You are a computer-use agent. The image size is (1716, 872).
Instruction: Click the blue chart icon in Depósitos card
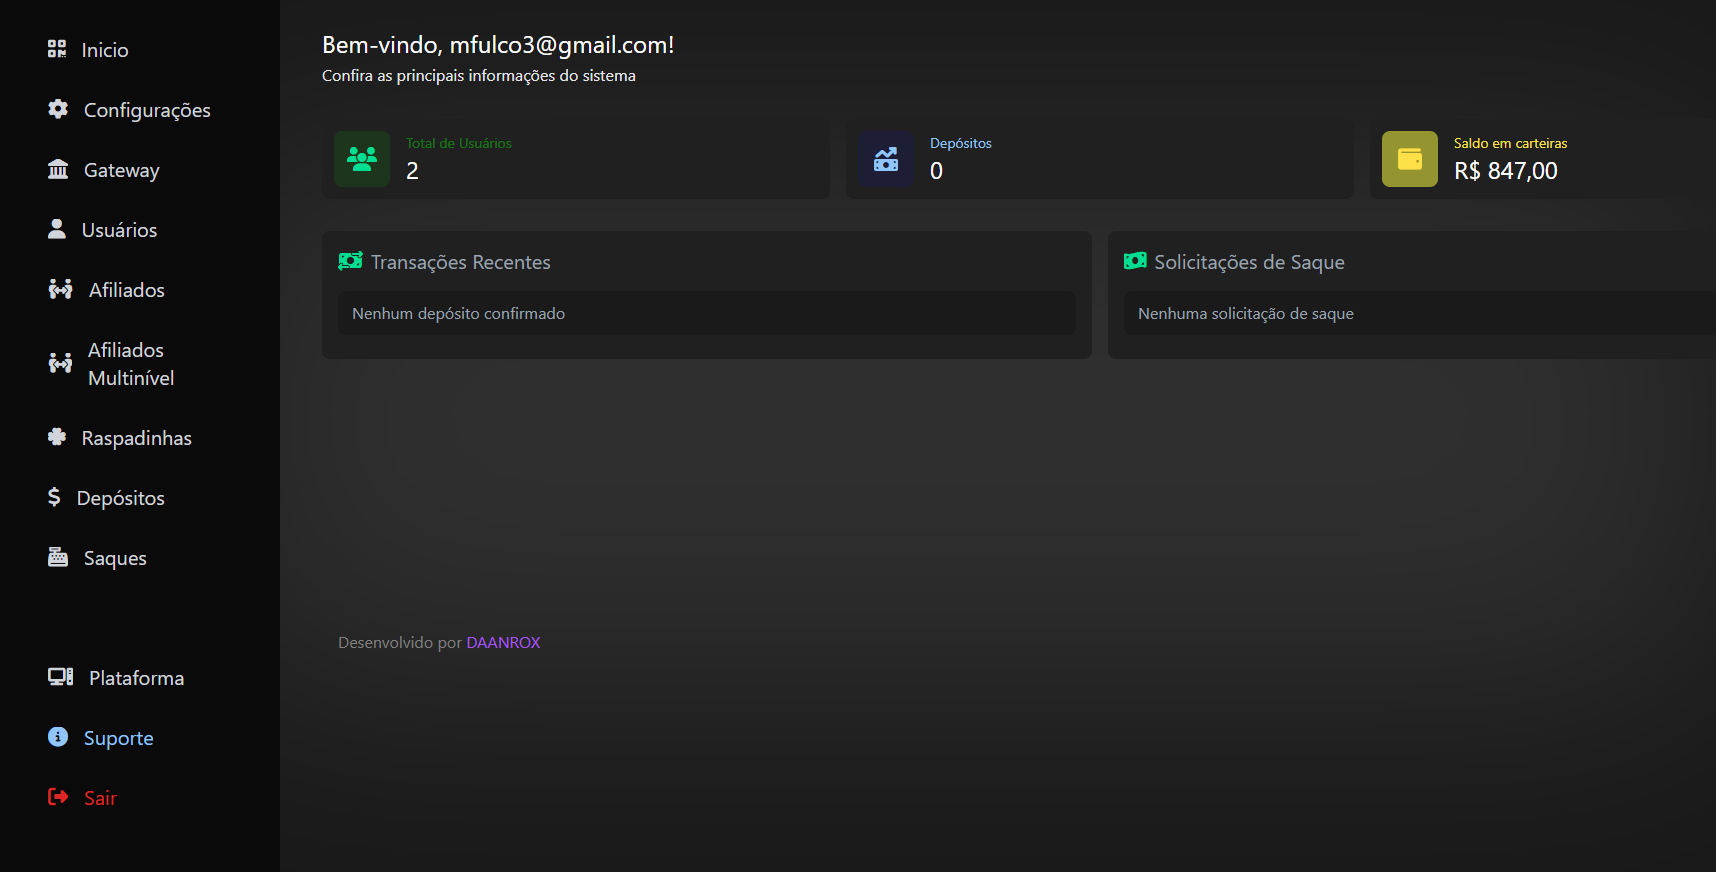tap(886, 159)
